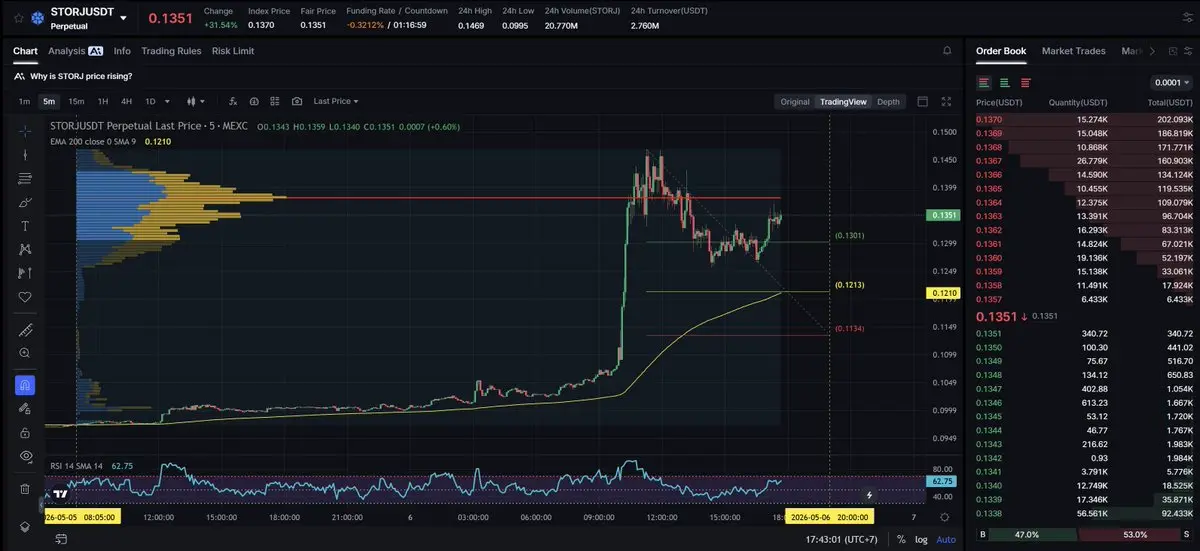Screen dimensions: 1200x551
Task: Toggle log scale button
Action: point(921,539)
